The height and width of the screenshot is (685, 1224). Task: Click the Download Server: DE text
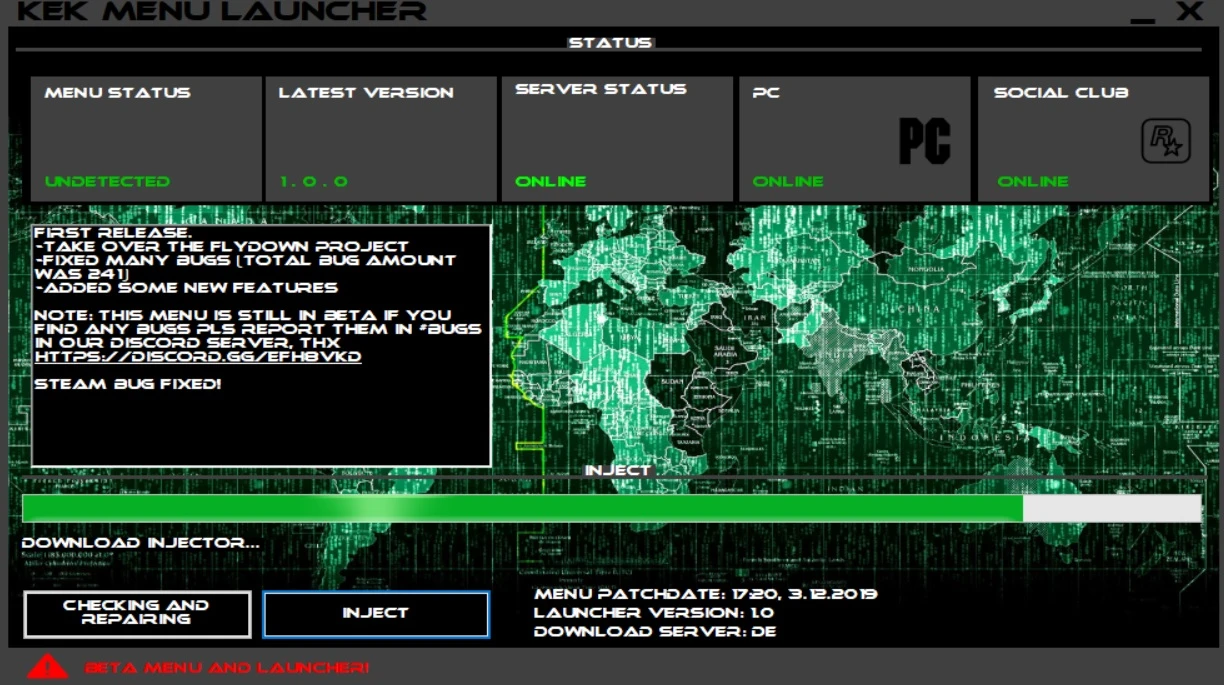pos(655,632)
